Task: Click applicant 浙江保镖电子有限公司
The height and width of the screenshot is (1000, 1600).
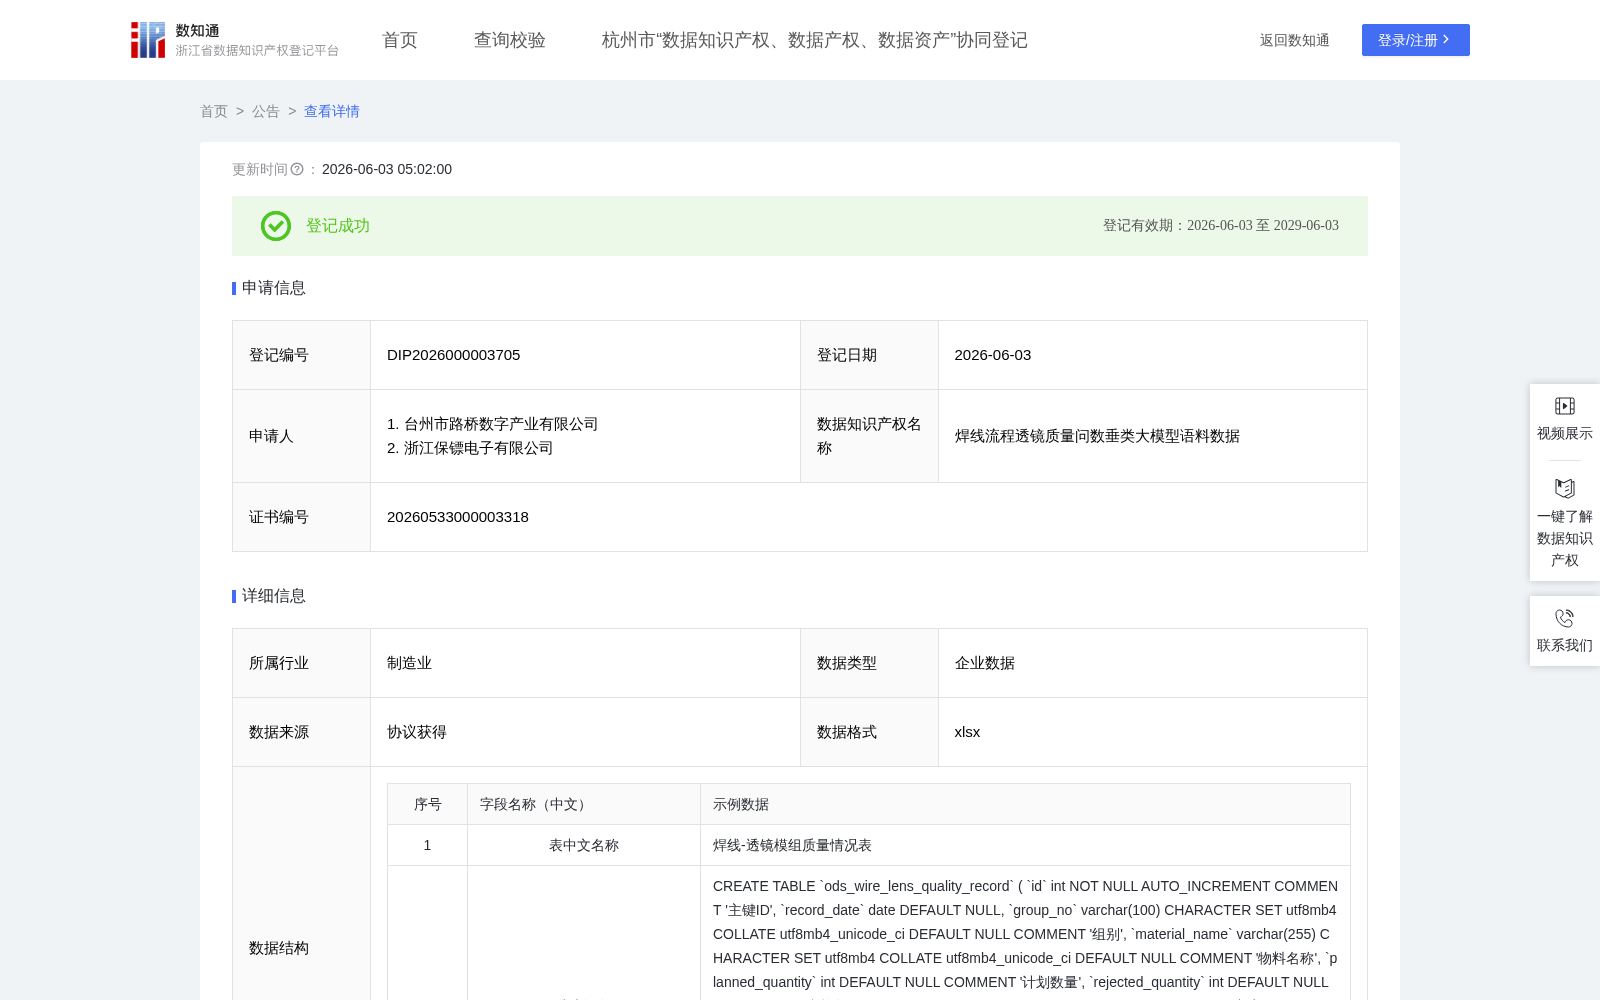Action: [479, 448]
